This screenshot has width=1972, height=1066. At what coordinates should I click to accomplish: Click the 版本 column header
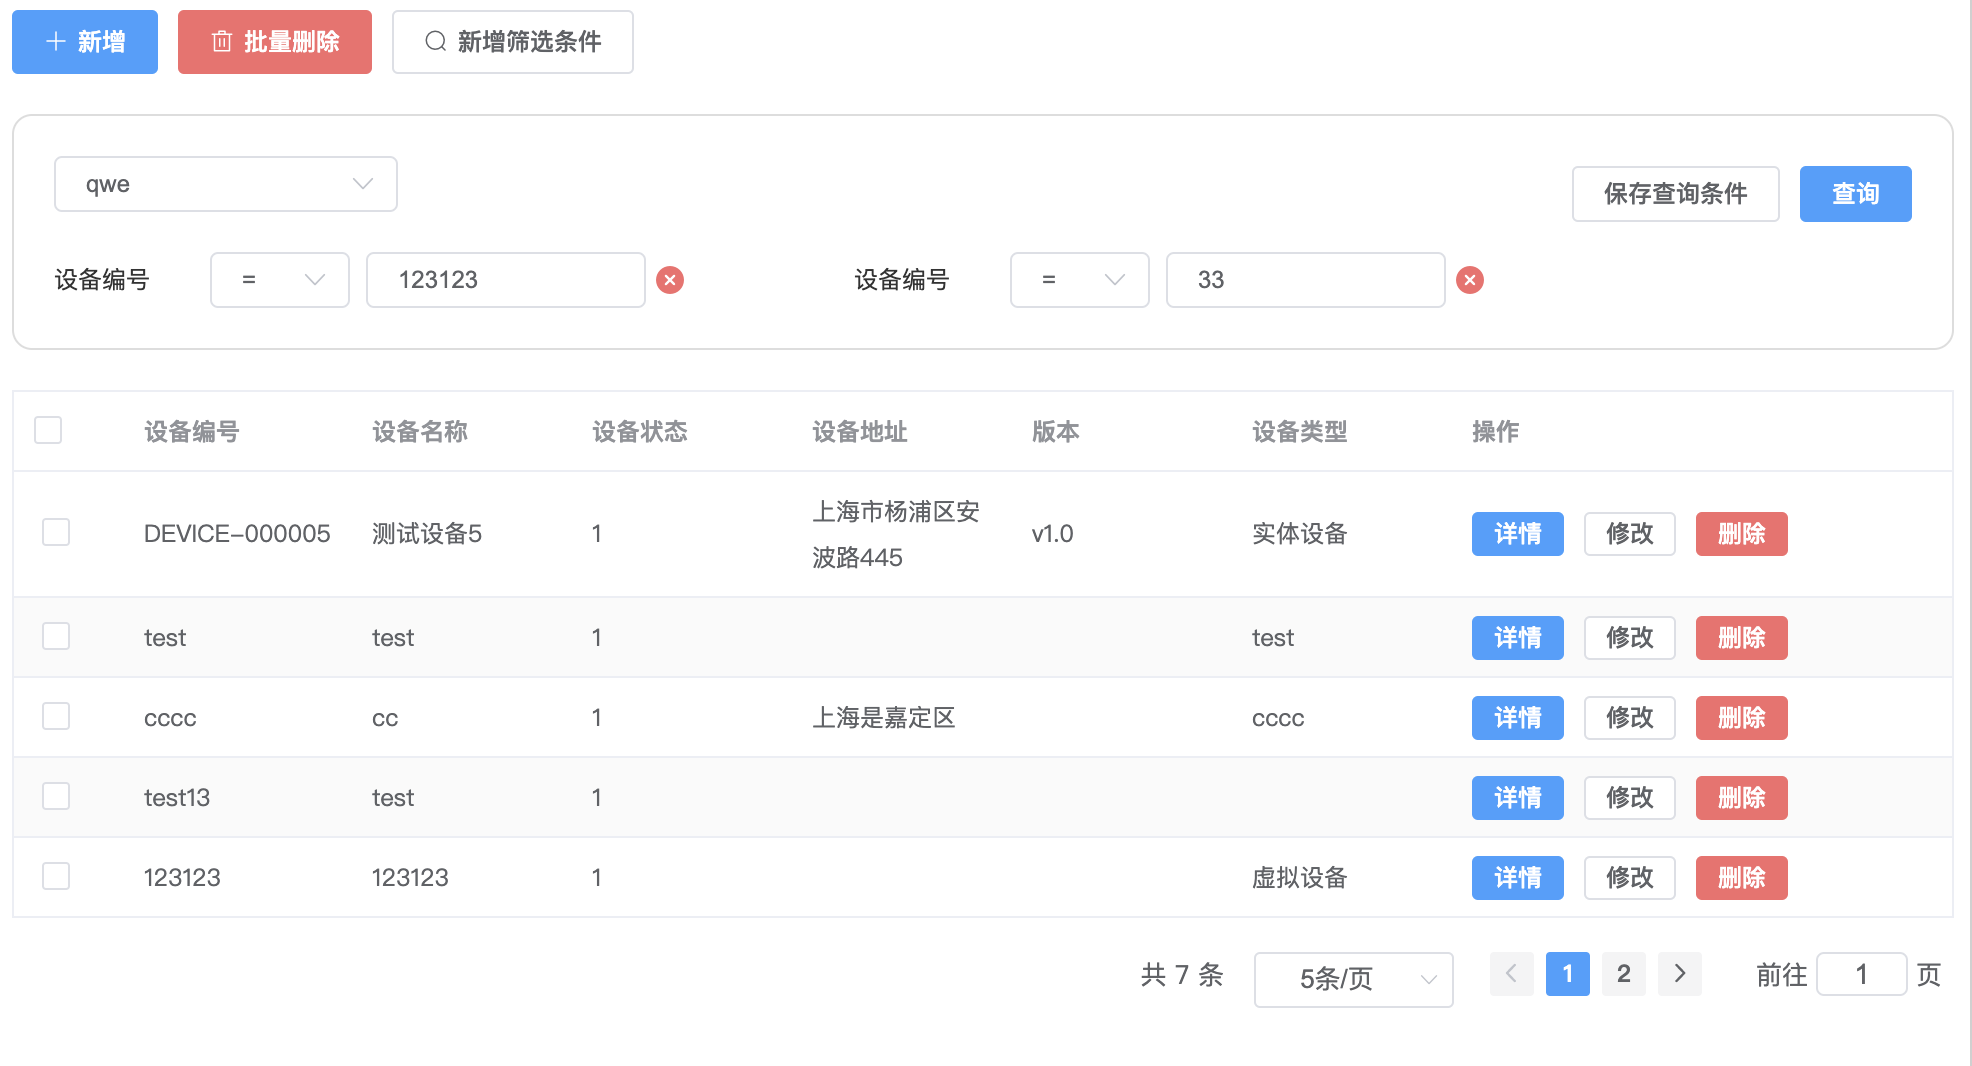point(1056,432)
